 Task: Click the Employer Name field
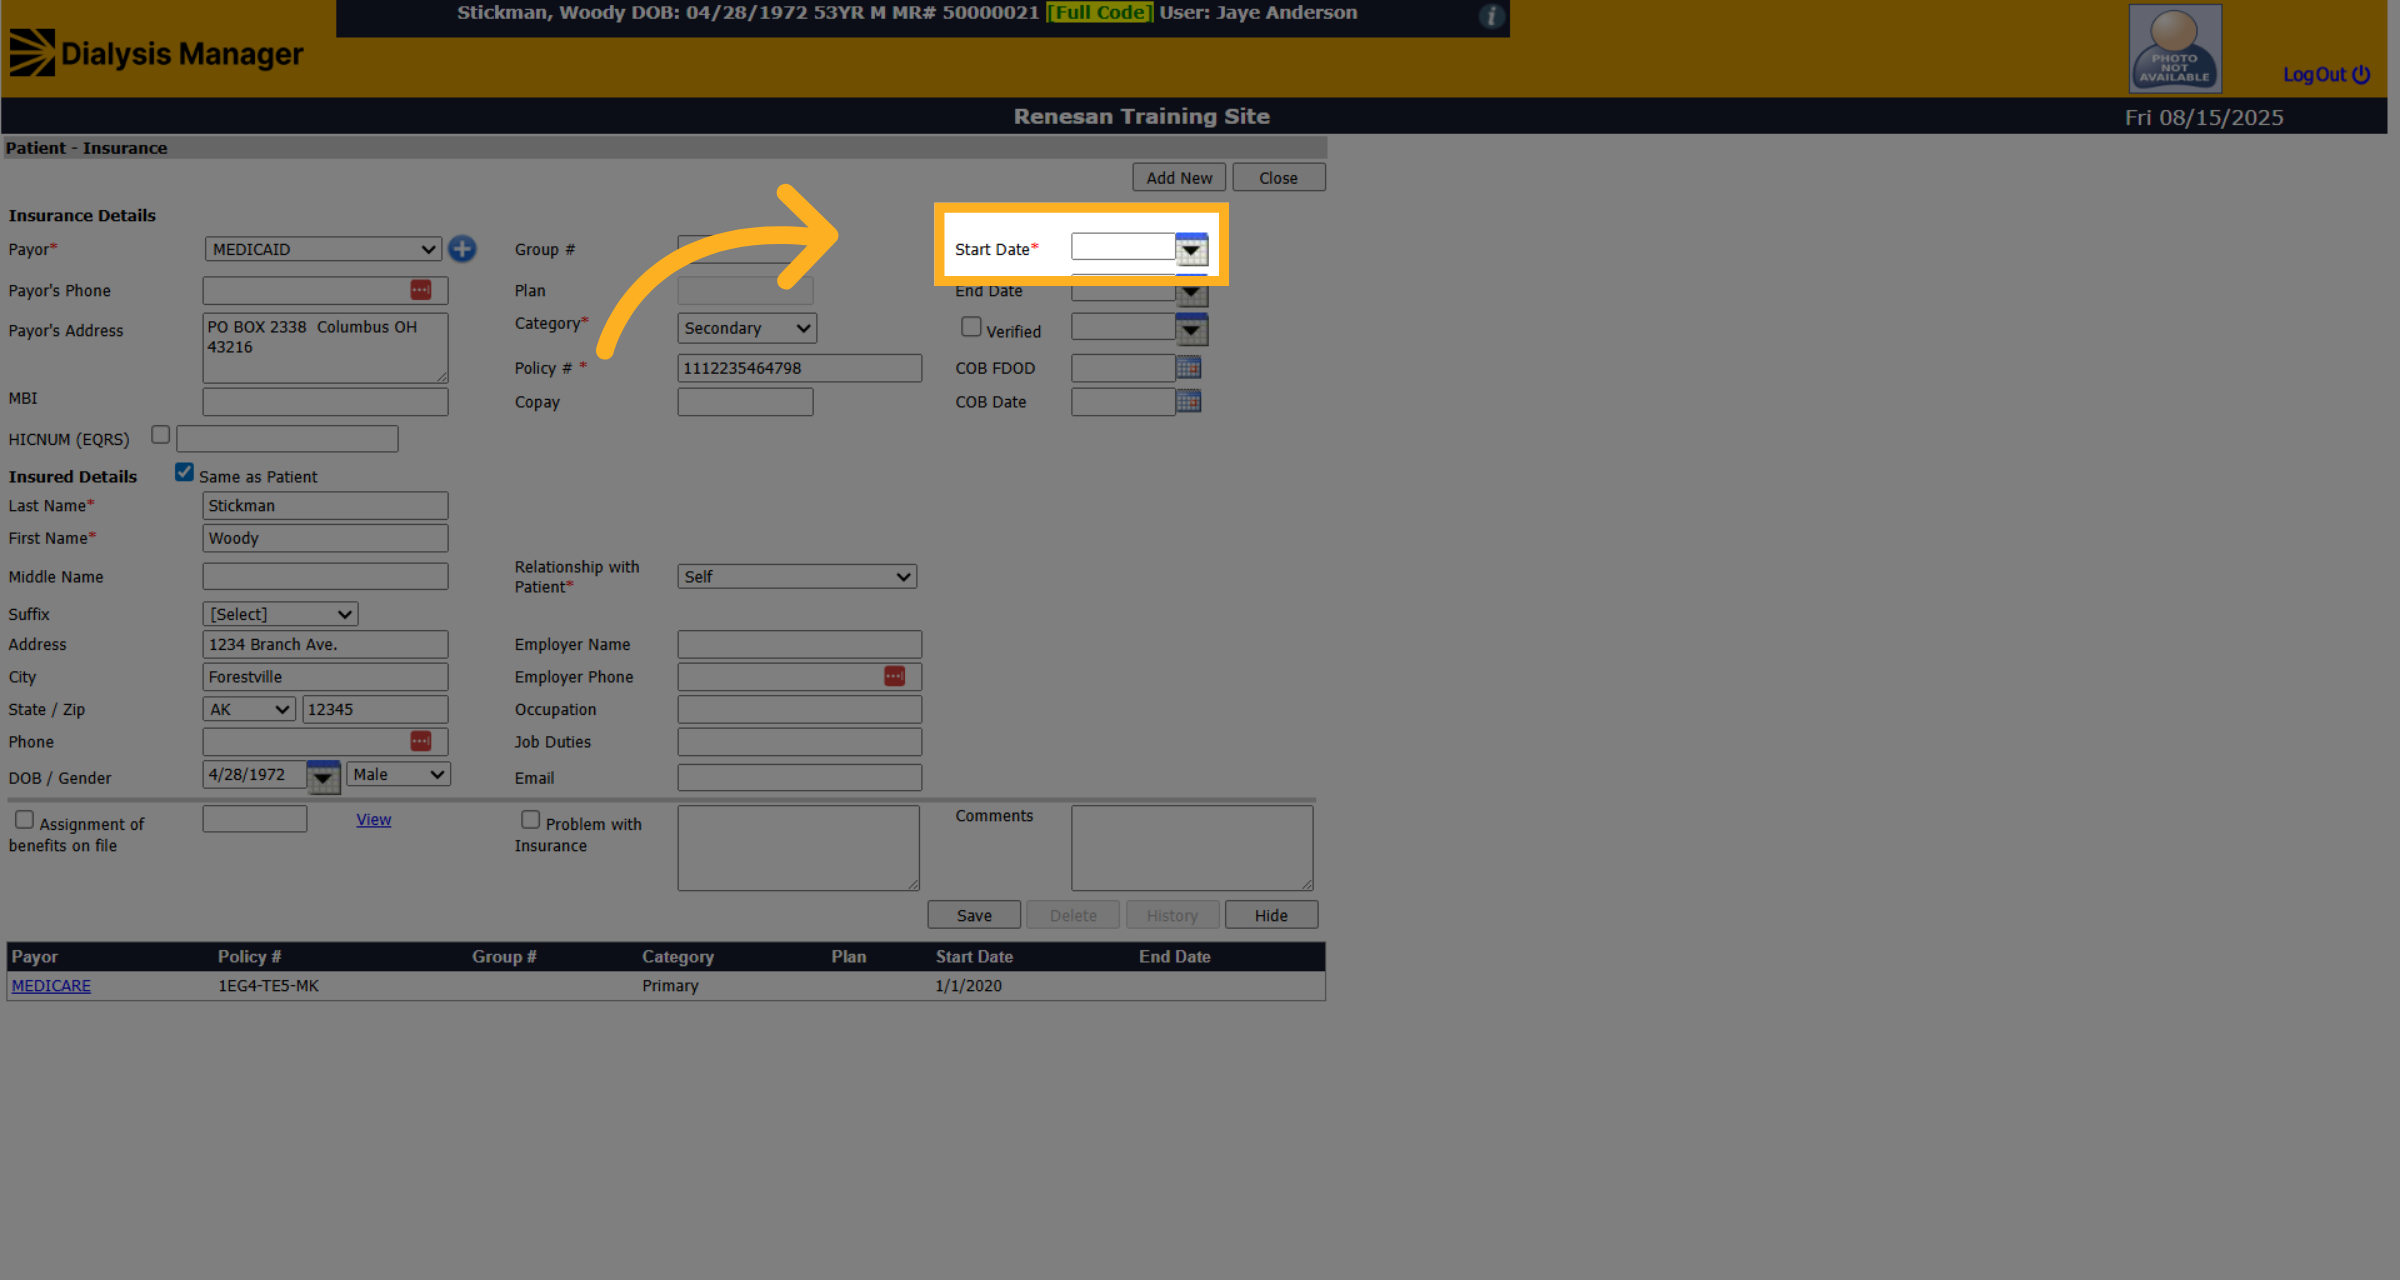click(799, 644)
